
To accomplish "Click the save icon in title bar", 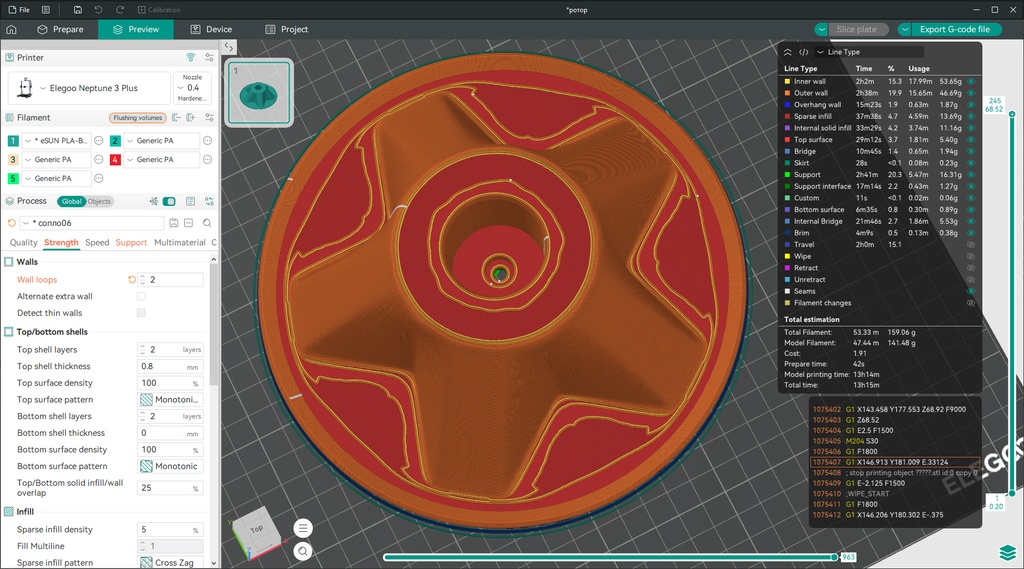I will coord(78,10).
